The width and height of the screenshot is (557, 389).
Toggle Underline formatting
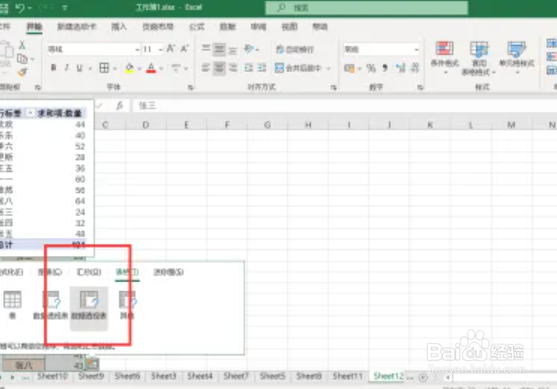point(80,67)
